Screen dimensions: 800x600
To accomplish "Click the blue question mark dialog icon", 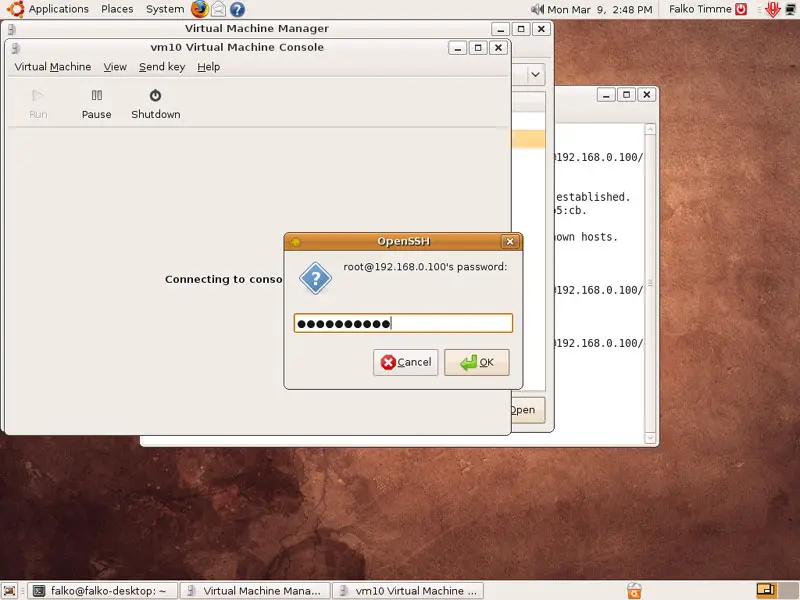I will pos(315,278).
